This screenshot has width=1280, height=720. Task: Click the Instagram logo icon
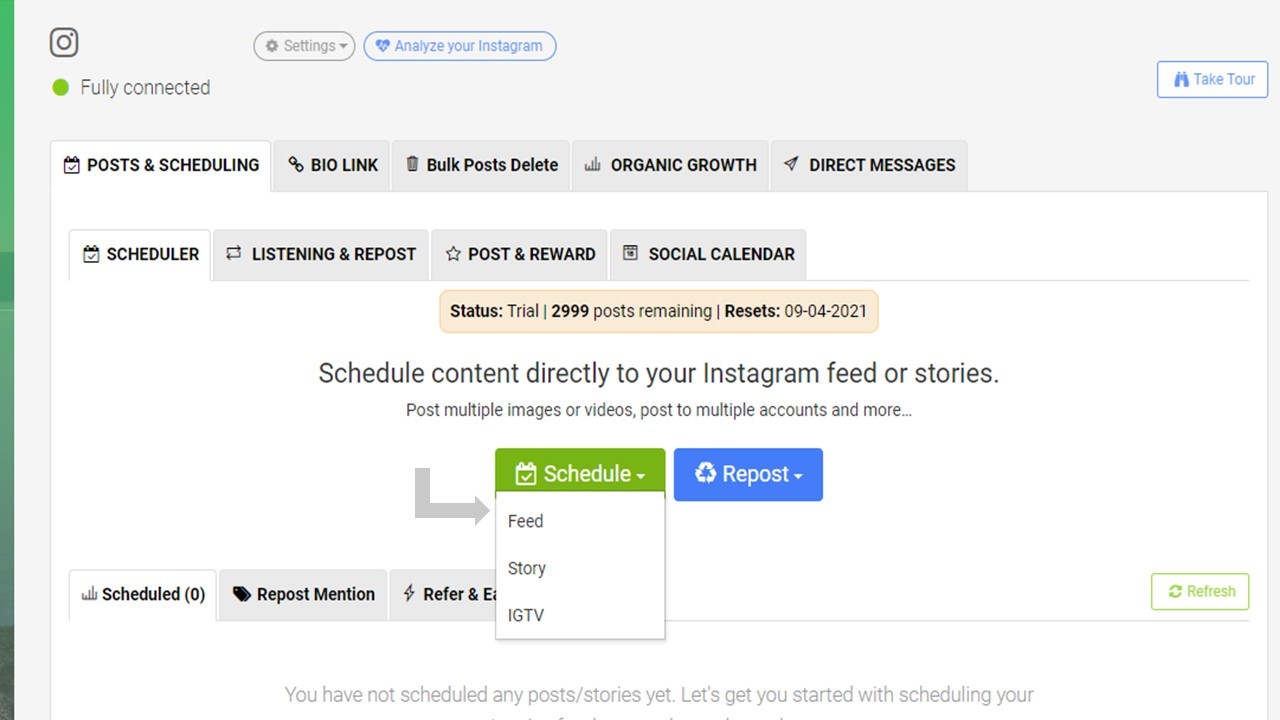(64, 42)
